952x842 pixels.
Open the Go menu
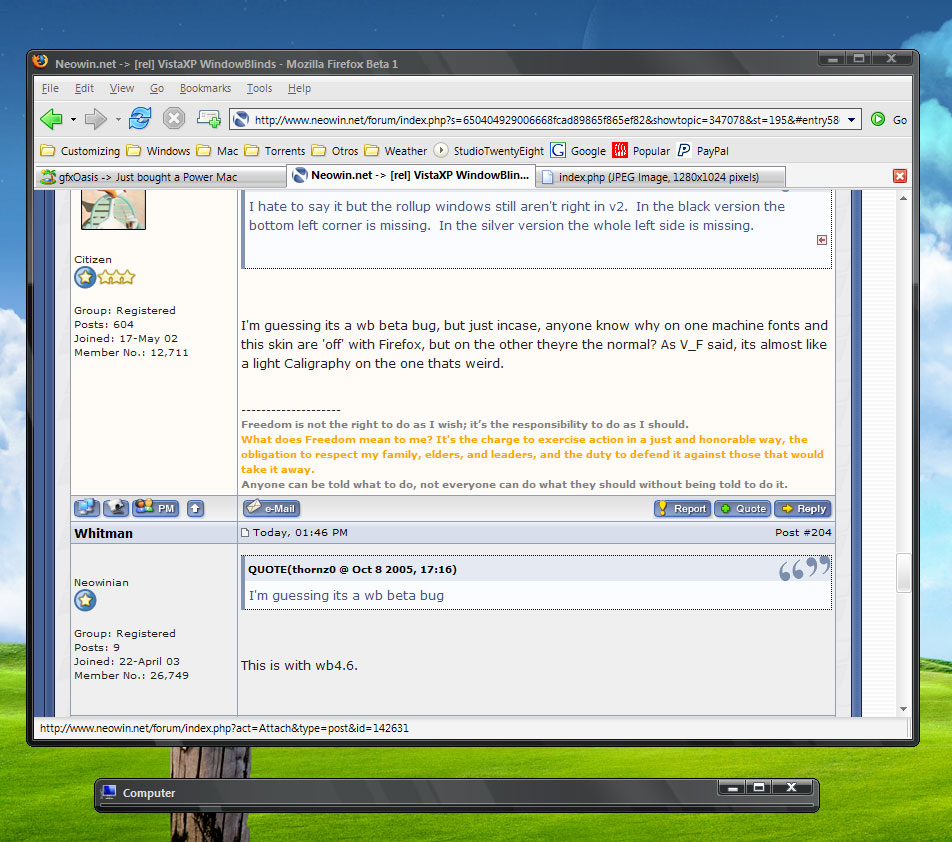157,89
